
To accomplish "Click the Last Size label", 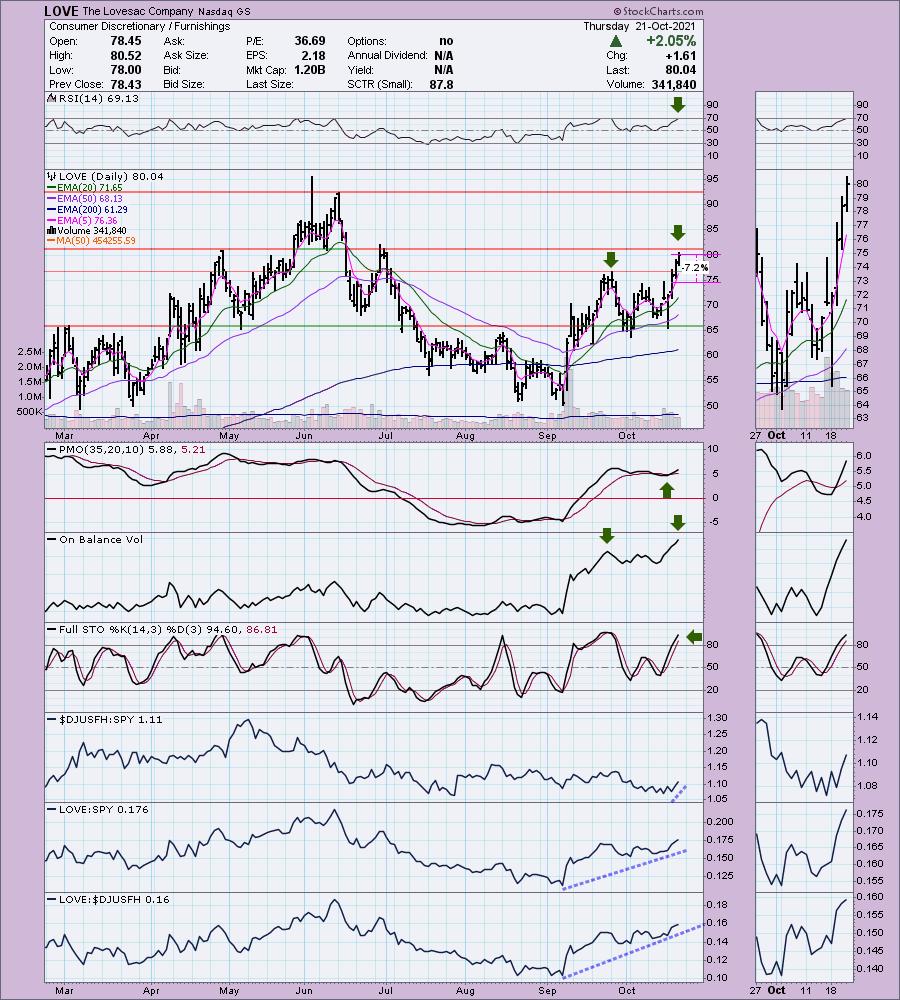I will 270,84.
